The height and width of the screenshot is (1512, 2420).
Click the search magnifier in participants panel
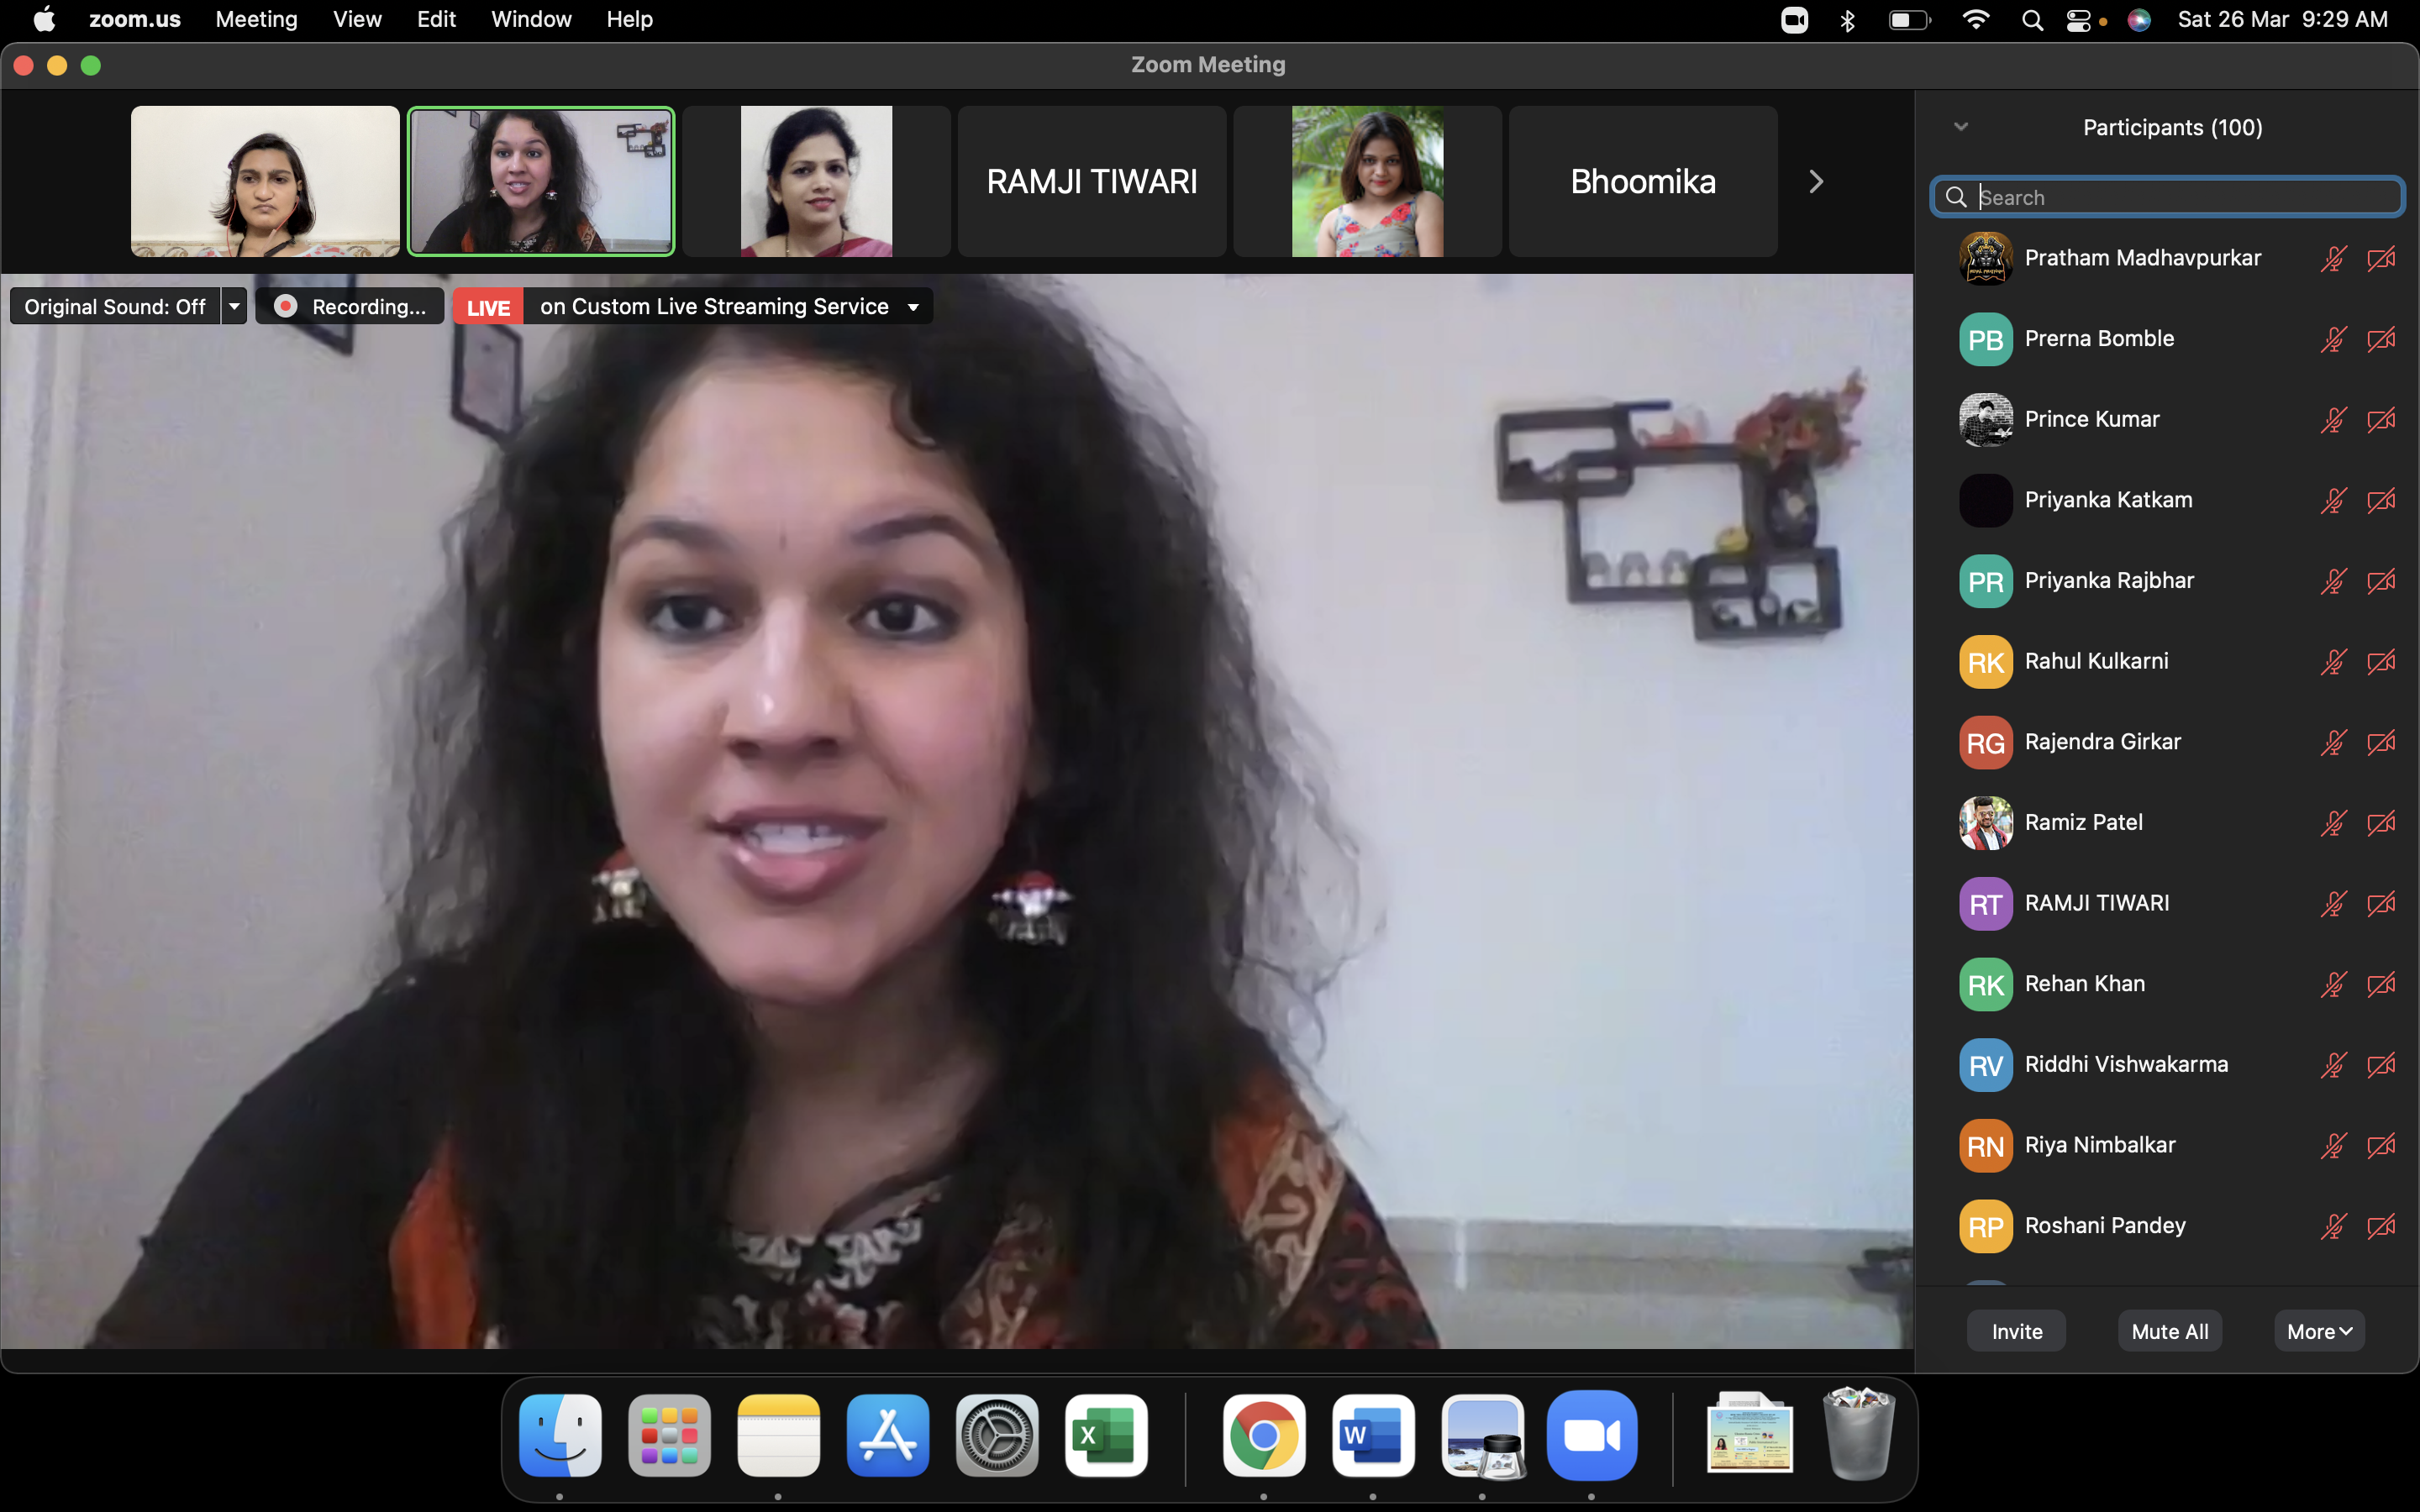tap(1956, 197)
